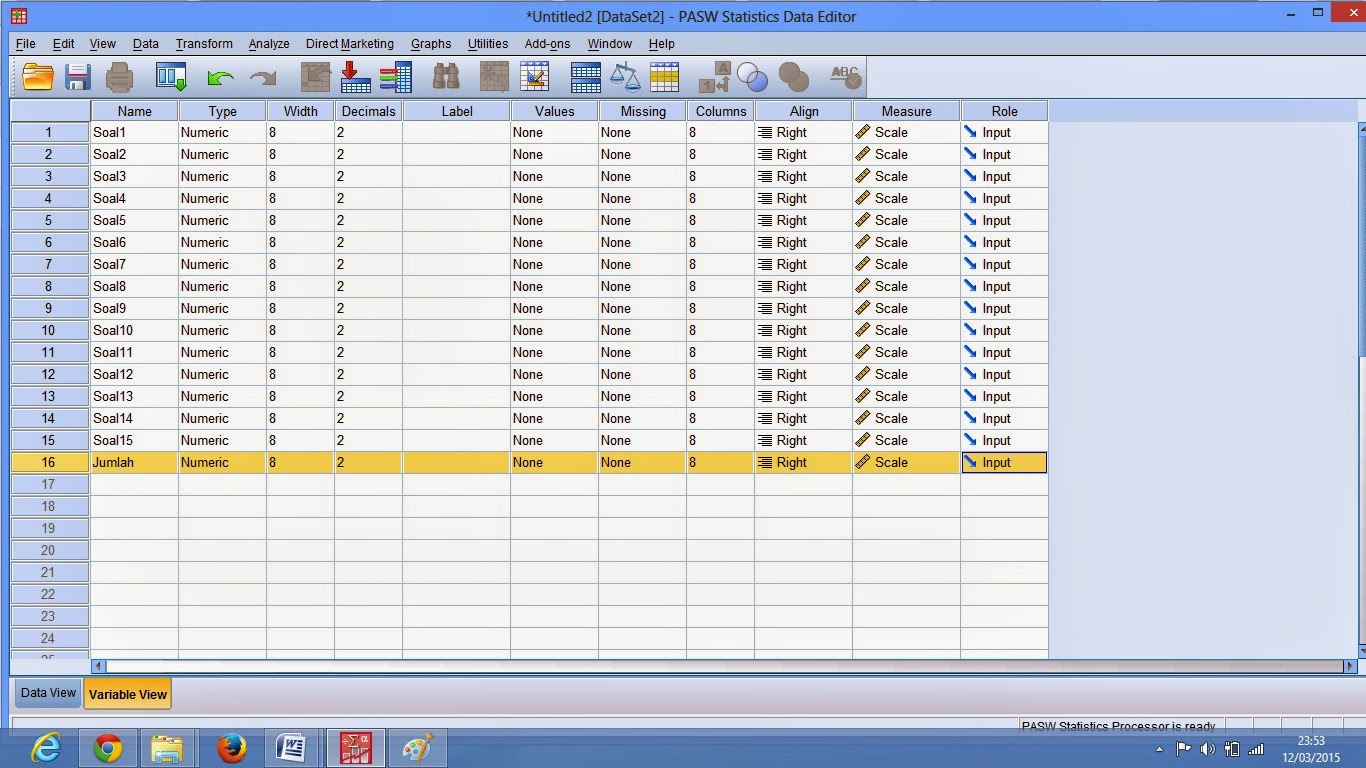Select row header number 1
This screenshot has height=768, width=1366.
(50, 132)
